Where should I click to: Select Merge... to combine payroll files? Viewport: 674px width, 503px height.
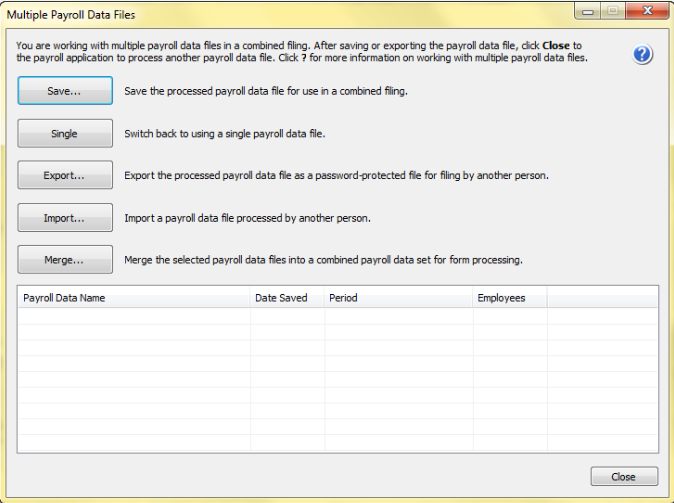point(64,259)
